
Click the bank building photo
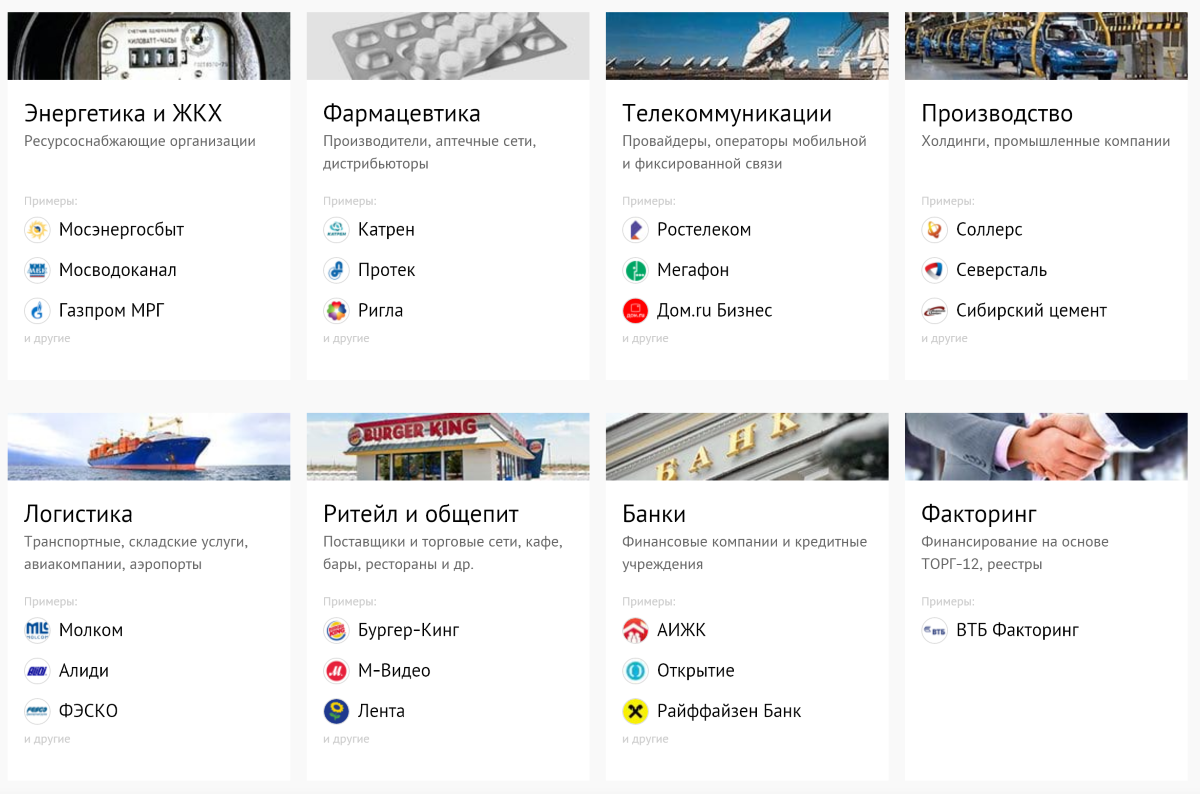pos(747,447)
